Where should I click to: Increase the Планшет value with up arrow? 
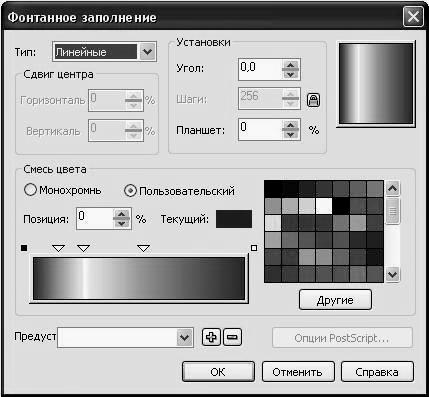pos(290,125)
